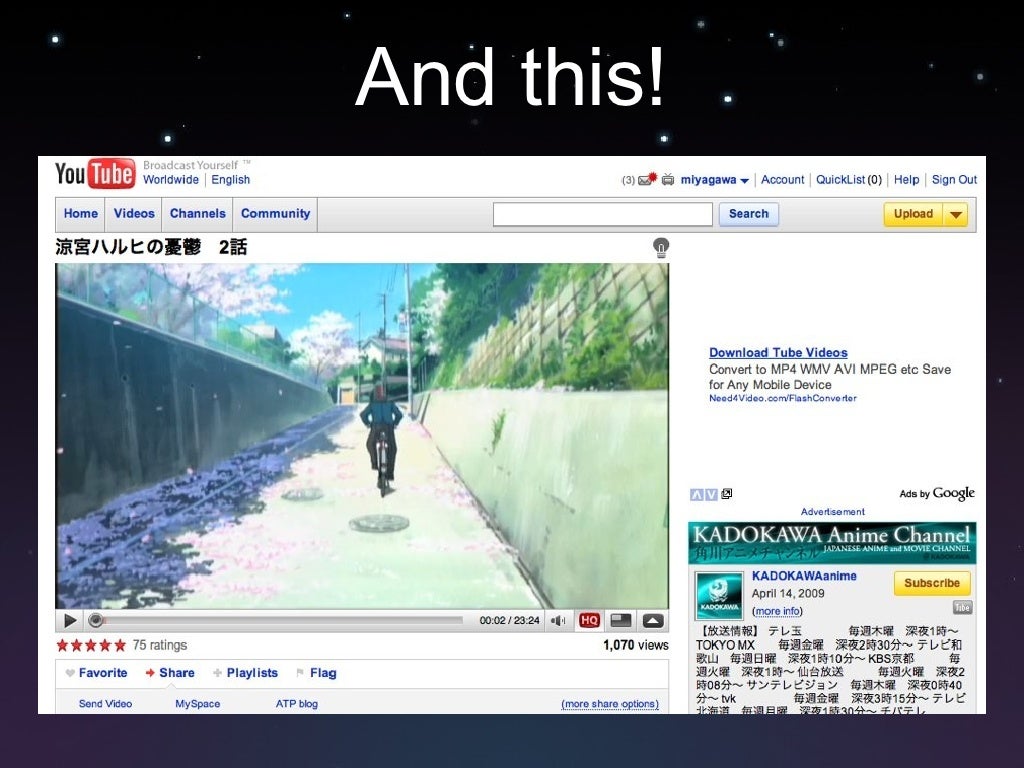This screenshot has width=1024, height=768.
Task: Mute the video volume
Action: [x=558, y=620]
